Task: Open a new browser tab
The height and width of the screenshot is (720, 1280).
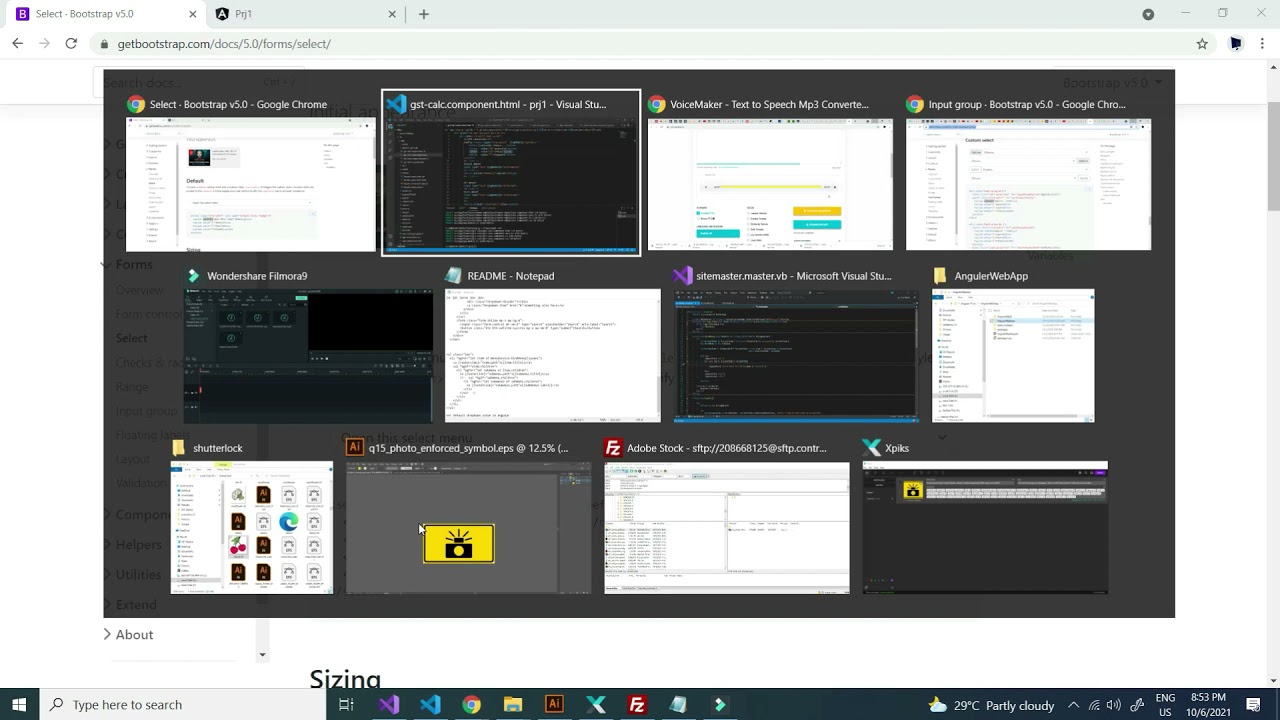Action: (424, 14)
